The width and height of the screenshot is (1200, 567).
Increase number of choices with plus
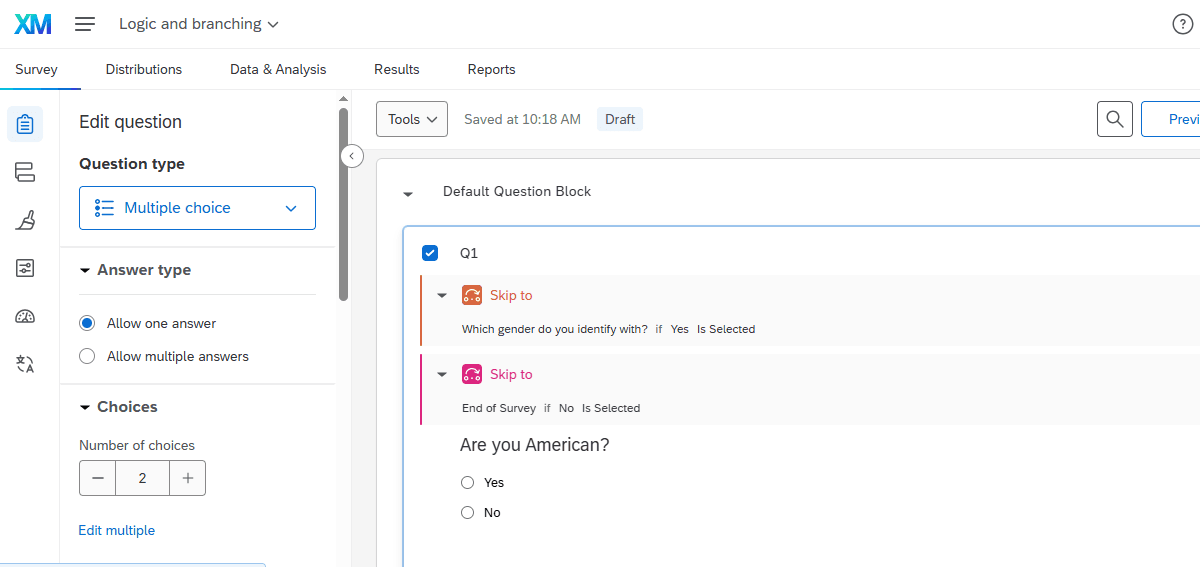(187, 478)
